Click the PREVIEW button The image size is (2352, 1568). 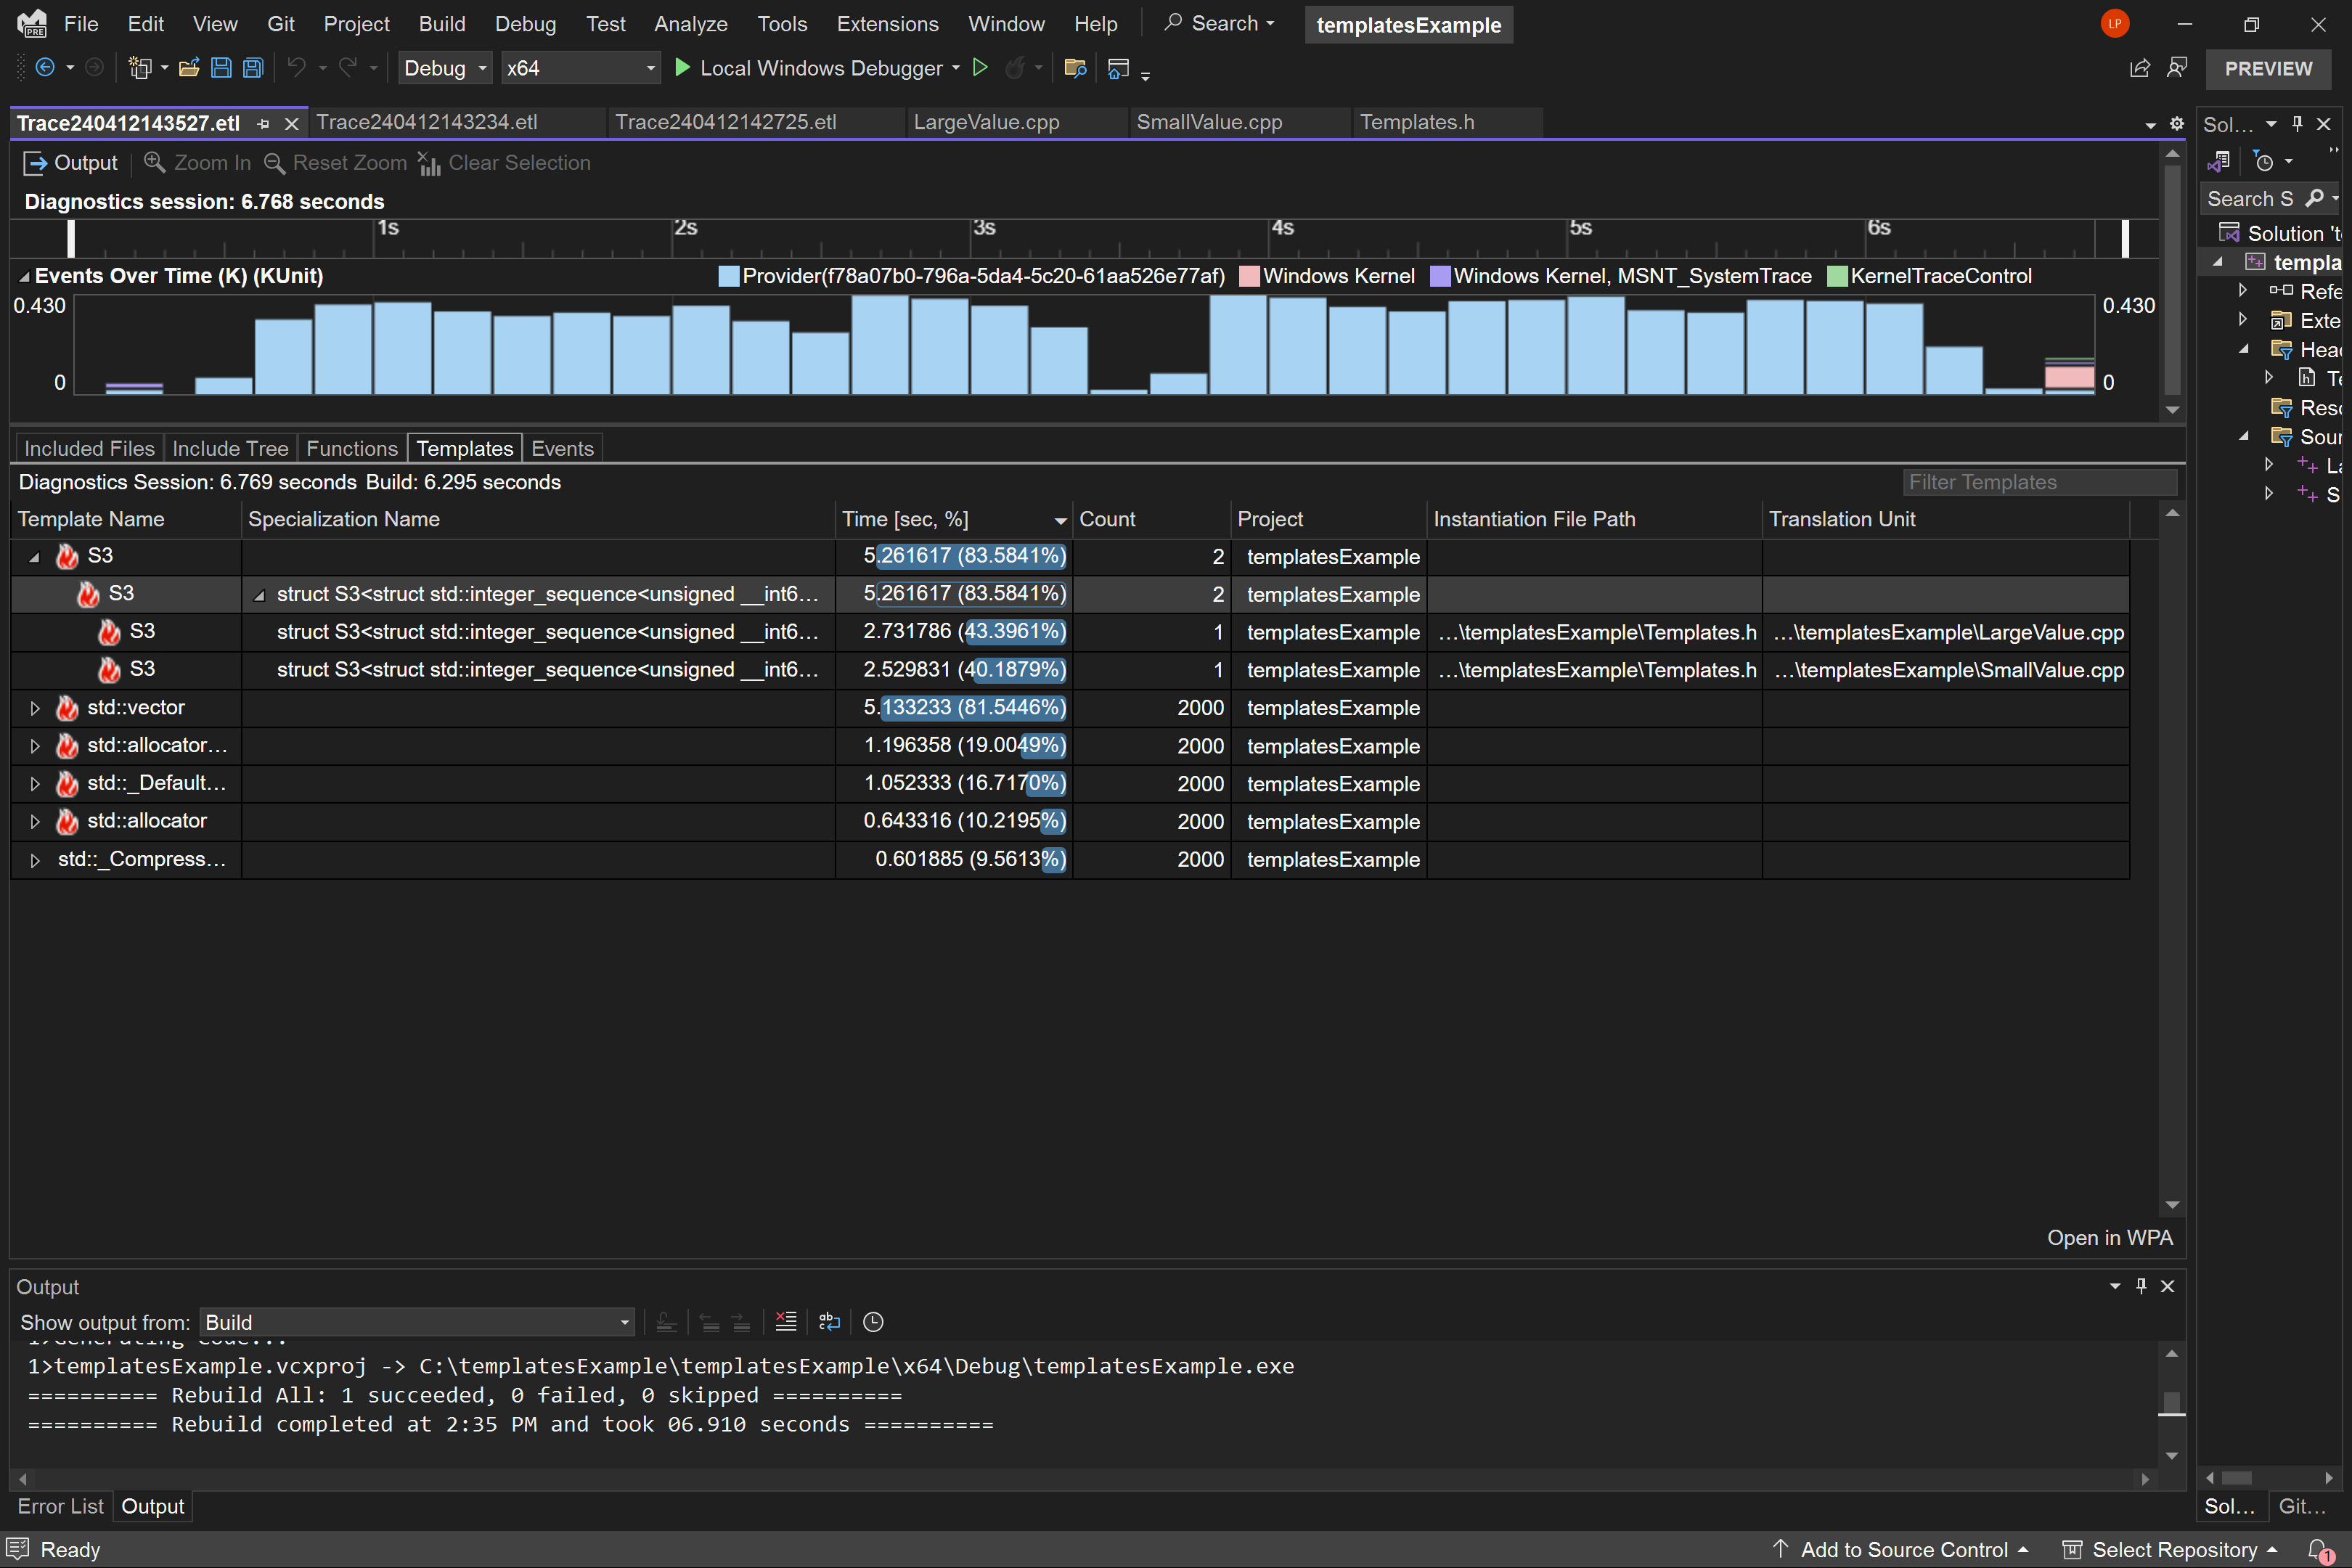point(2268,68)
